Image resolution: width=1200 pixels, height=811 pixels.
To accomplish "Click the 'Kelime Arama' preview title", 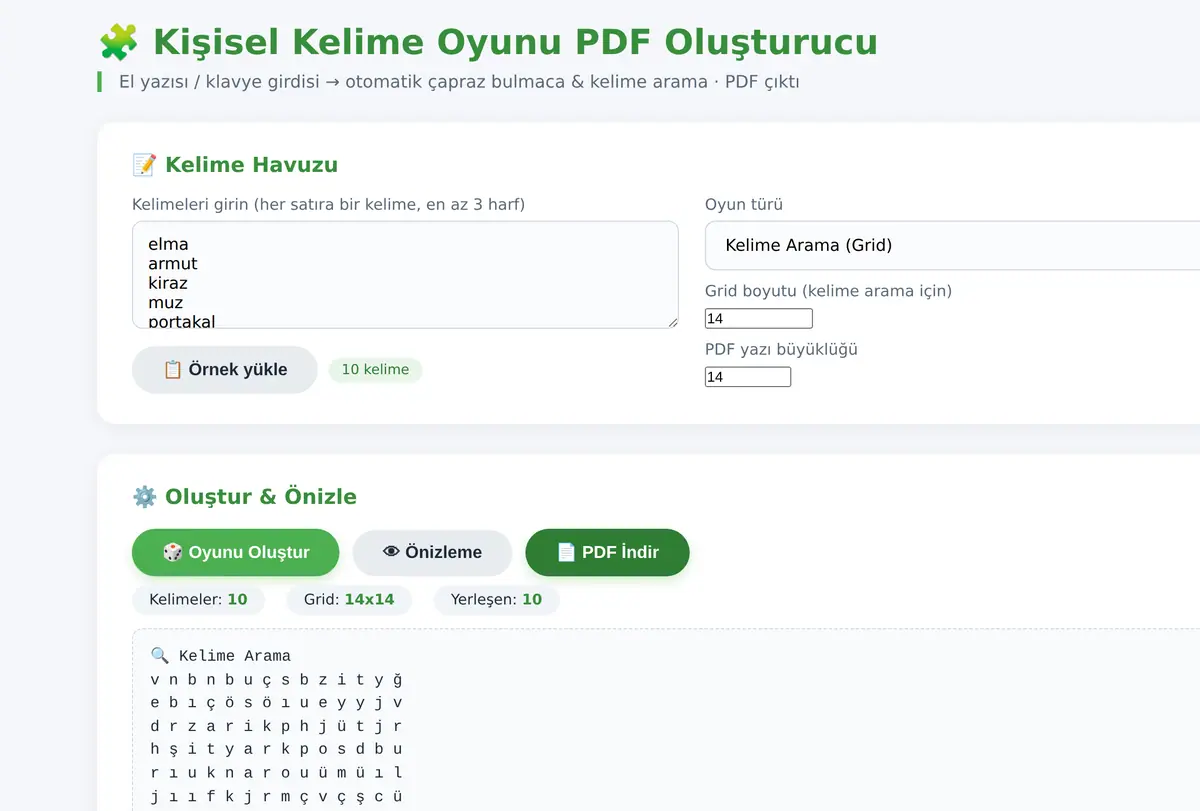I will 235,656.
